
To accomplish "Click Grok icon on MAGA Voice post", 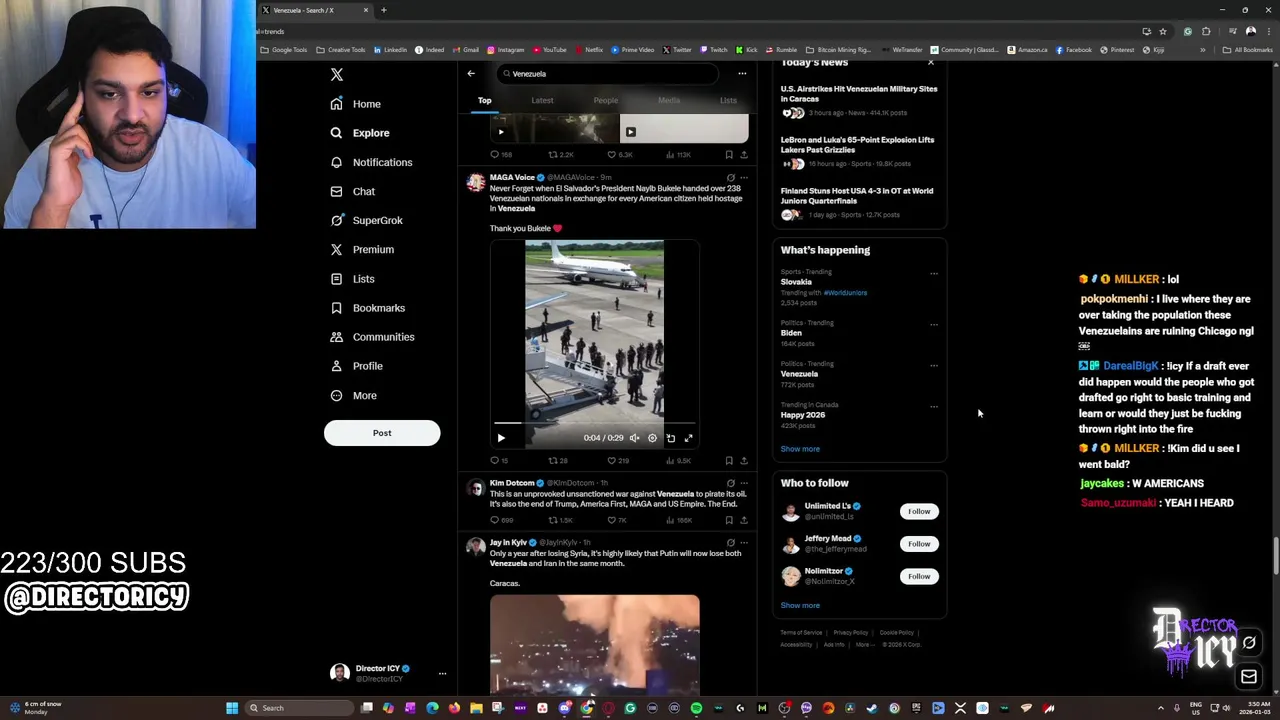I will click(x=730, y=177).
